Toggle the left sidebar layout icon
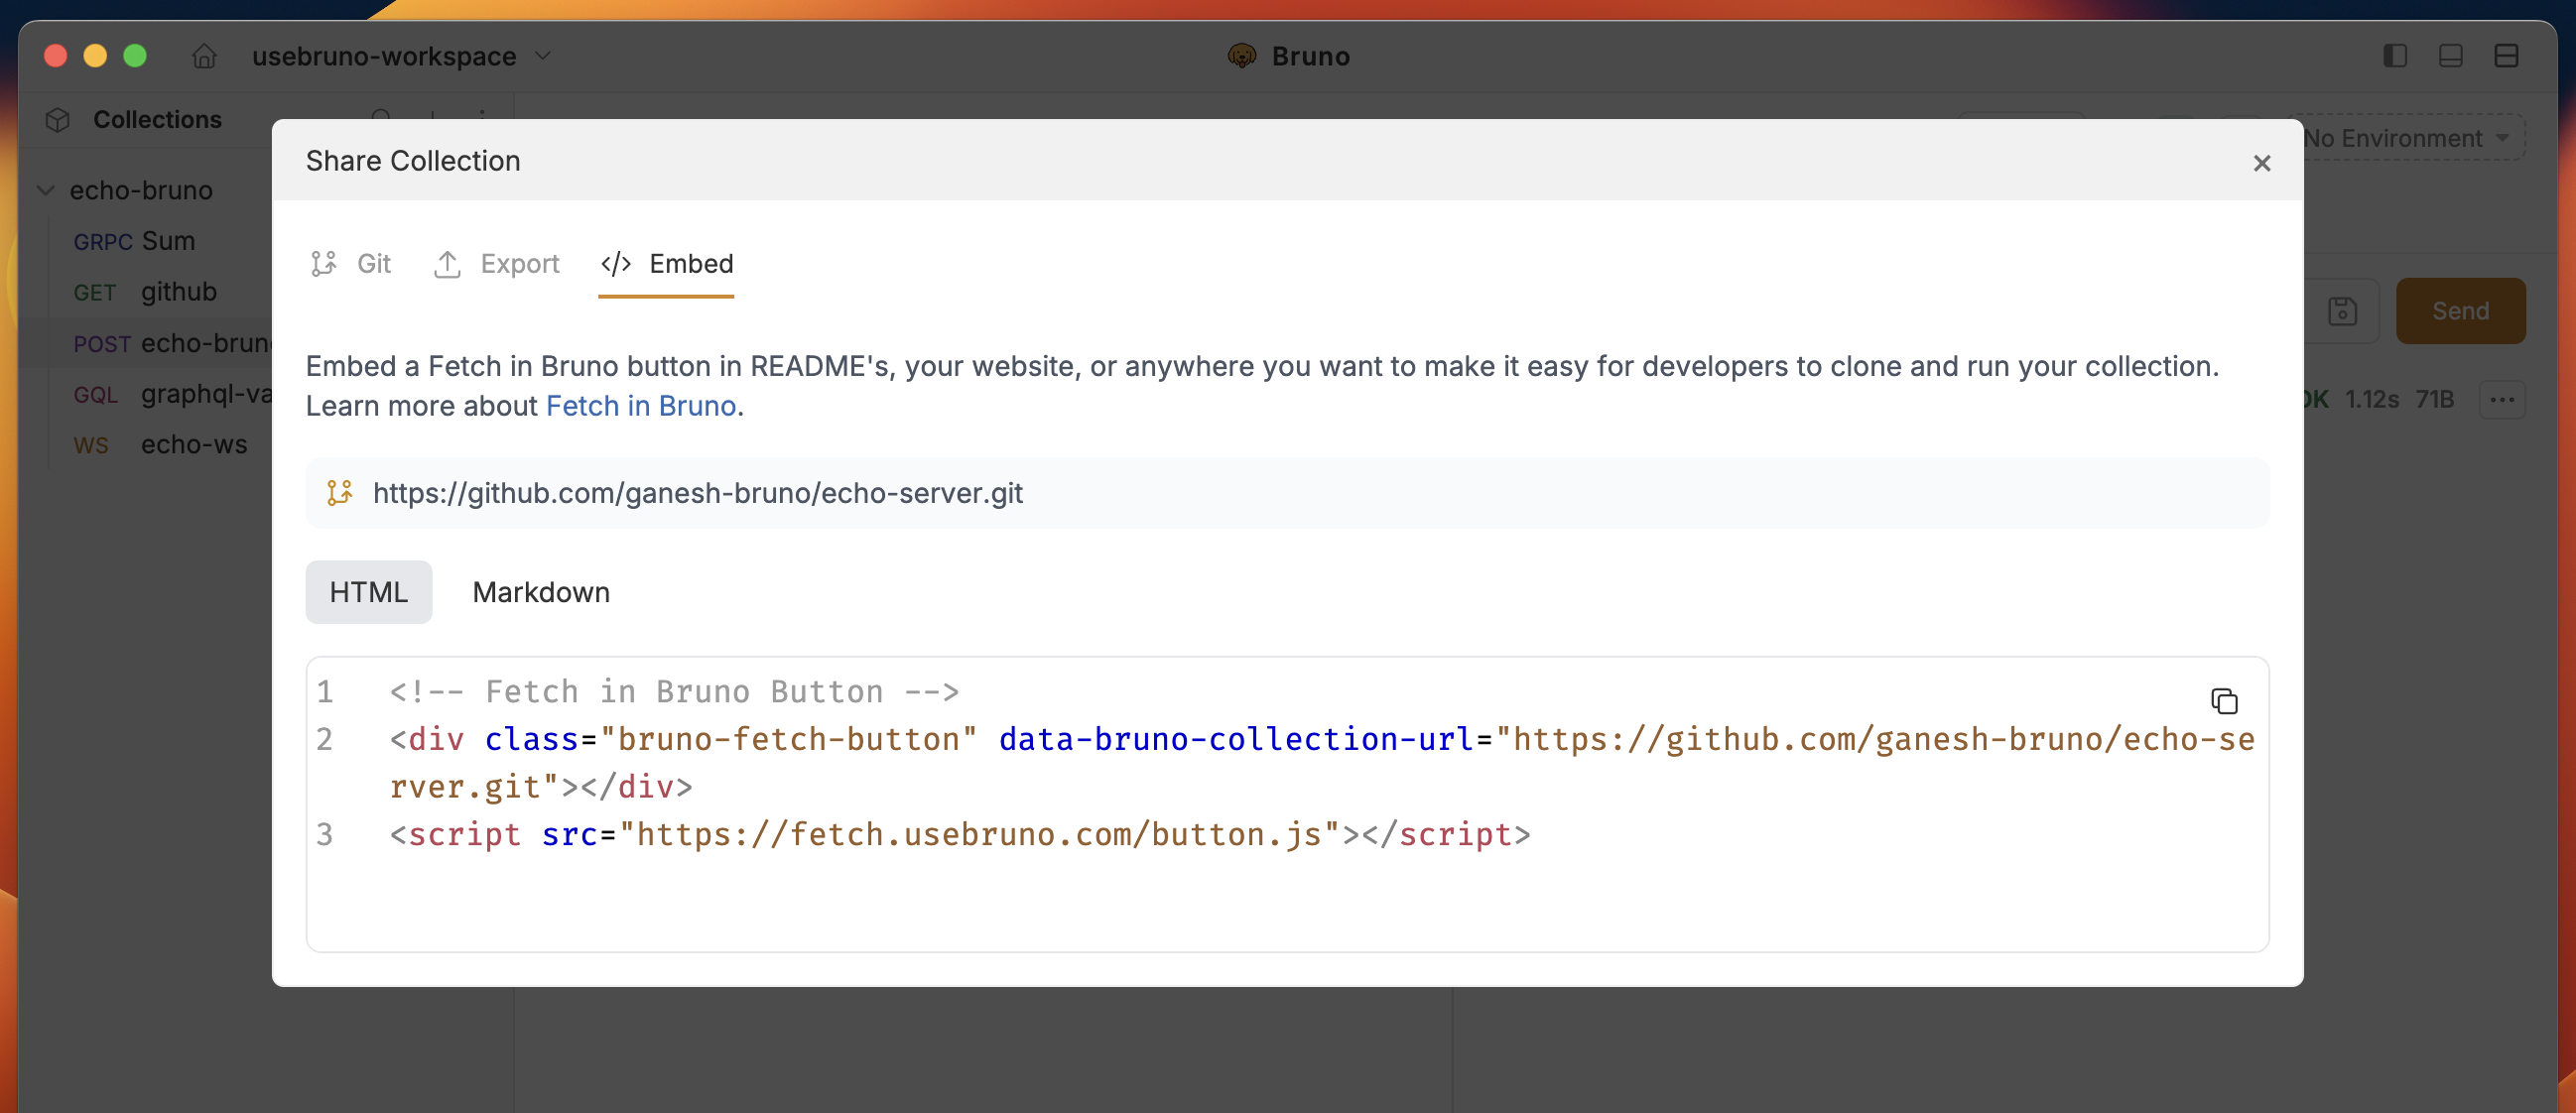 pos(2394,56)
